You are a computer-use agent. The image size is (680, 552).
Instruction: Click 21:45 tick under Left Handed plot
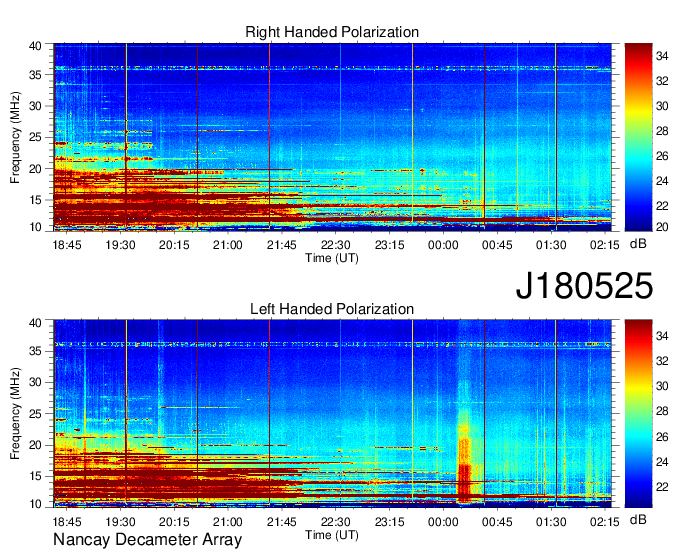pos(281,522)
